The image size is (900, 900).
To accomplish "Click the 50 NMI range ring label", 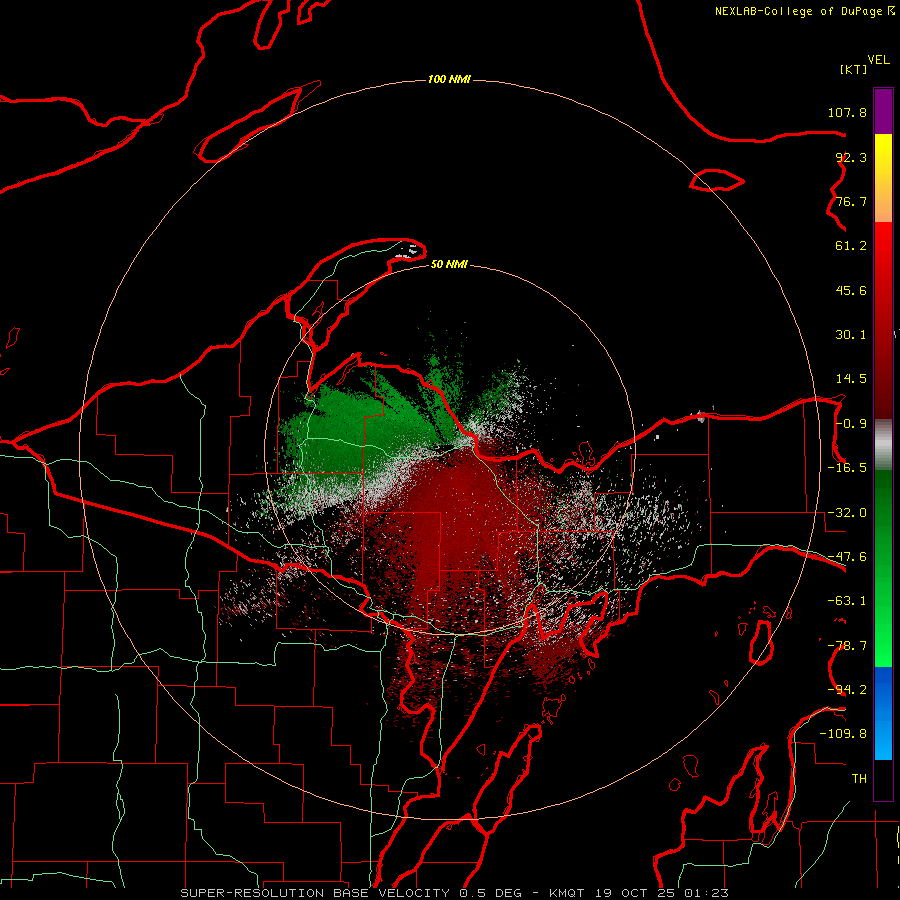I will pos(449,264).
